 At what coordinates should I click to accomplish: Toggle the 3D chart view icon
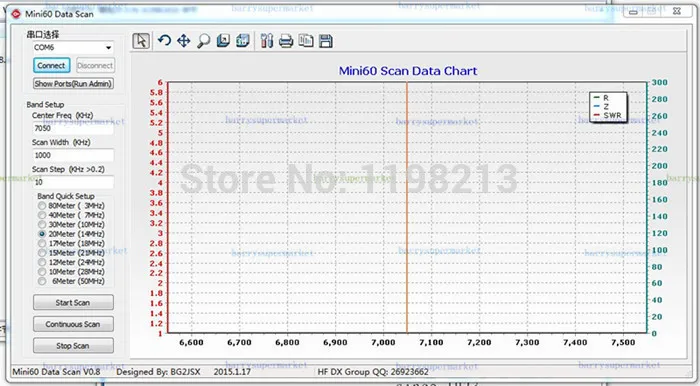tap(242, 41)
